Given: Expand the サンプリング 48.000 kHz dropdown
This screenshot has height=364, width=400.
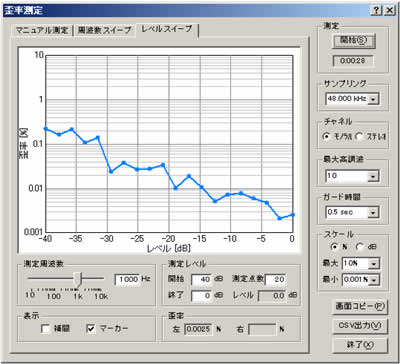Looking at the screenshot, I should tap(373, 99).
